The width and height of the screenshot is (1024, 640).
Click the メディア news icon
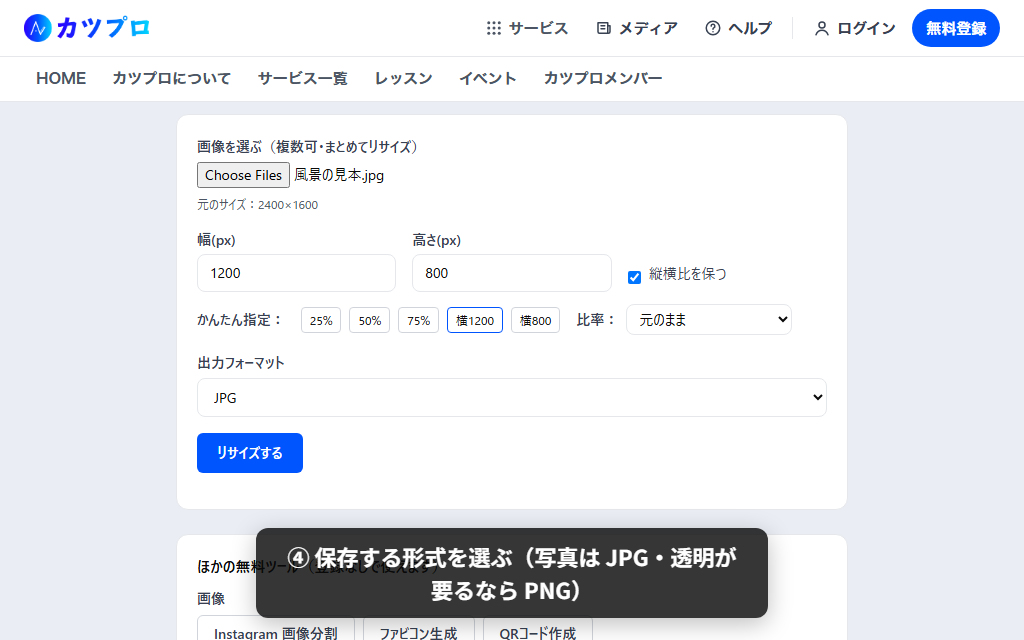point(604,28)
